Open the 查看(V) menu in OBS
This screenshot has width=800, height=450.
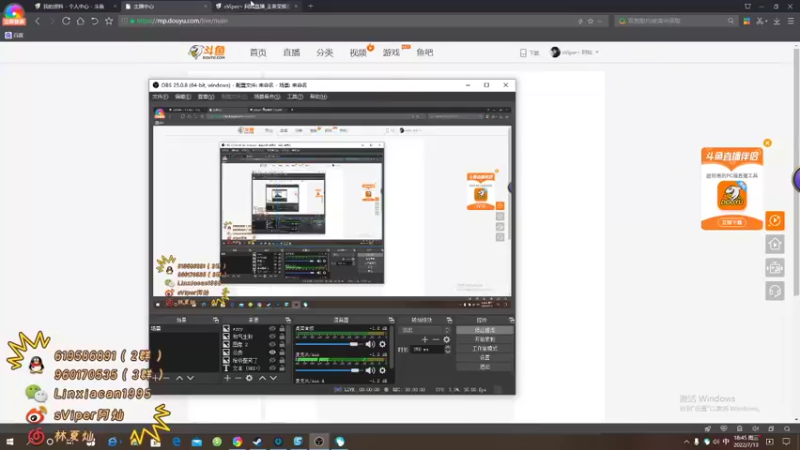[206, 96]
